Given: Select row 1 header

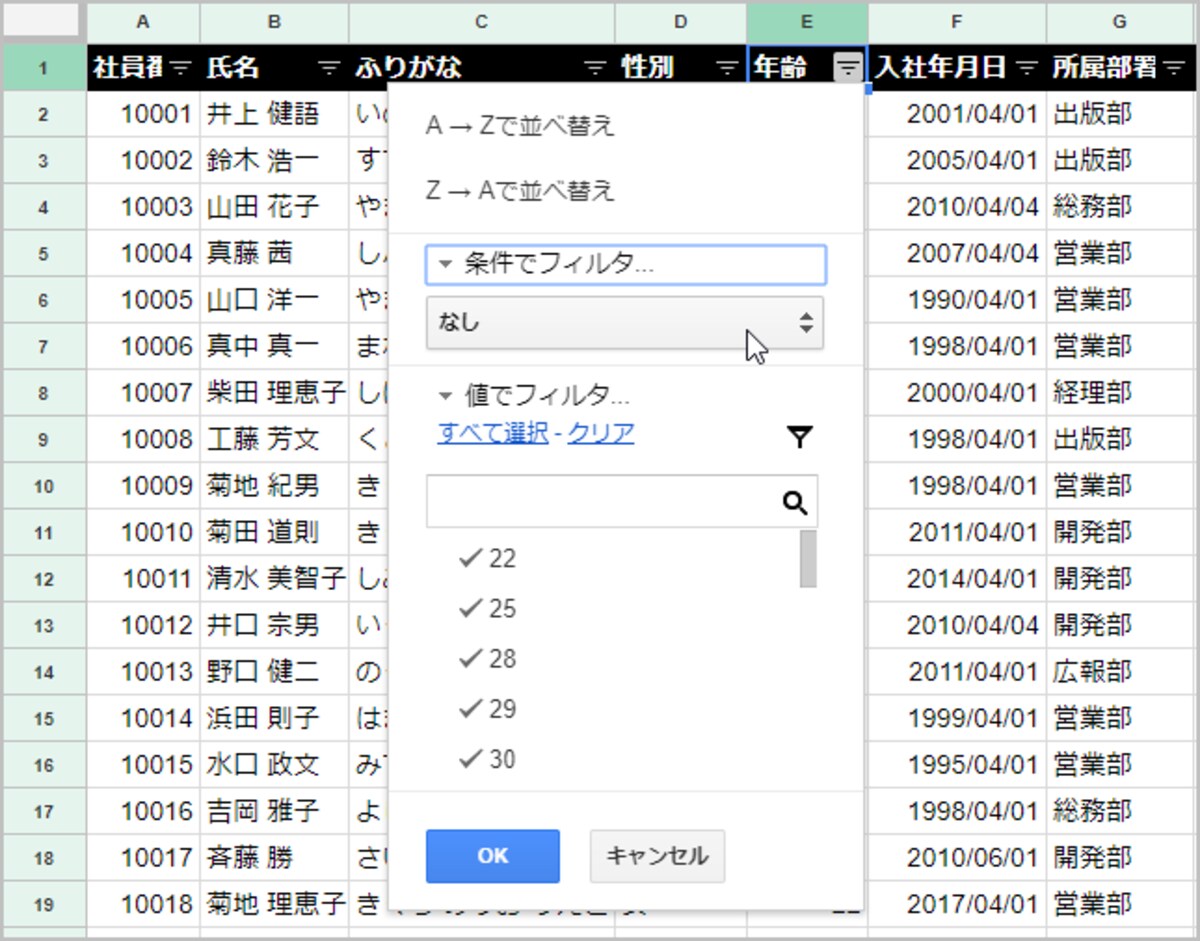Looking at the screenshot, I should (43, 68).
